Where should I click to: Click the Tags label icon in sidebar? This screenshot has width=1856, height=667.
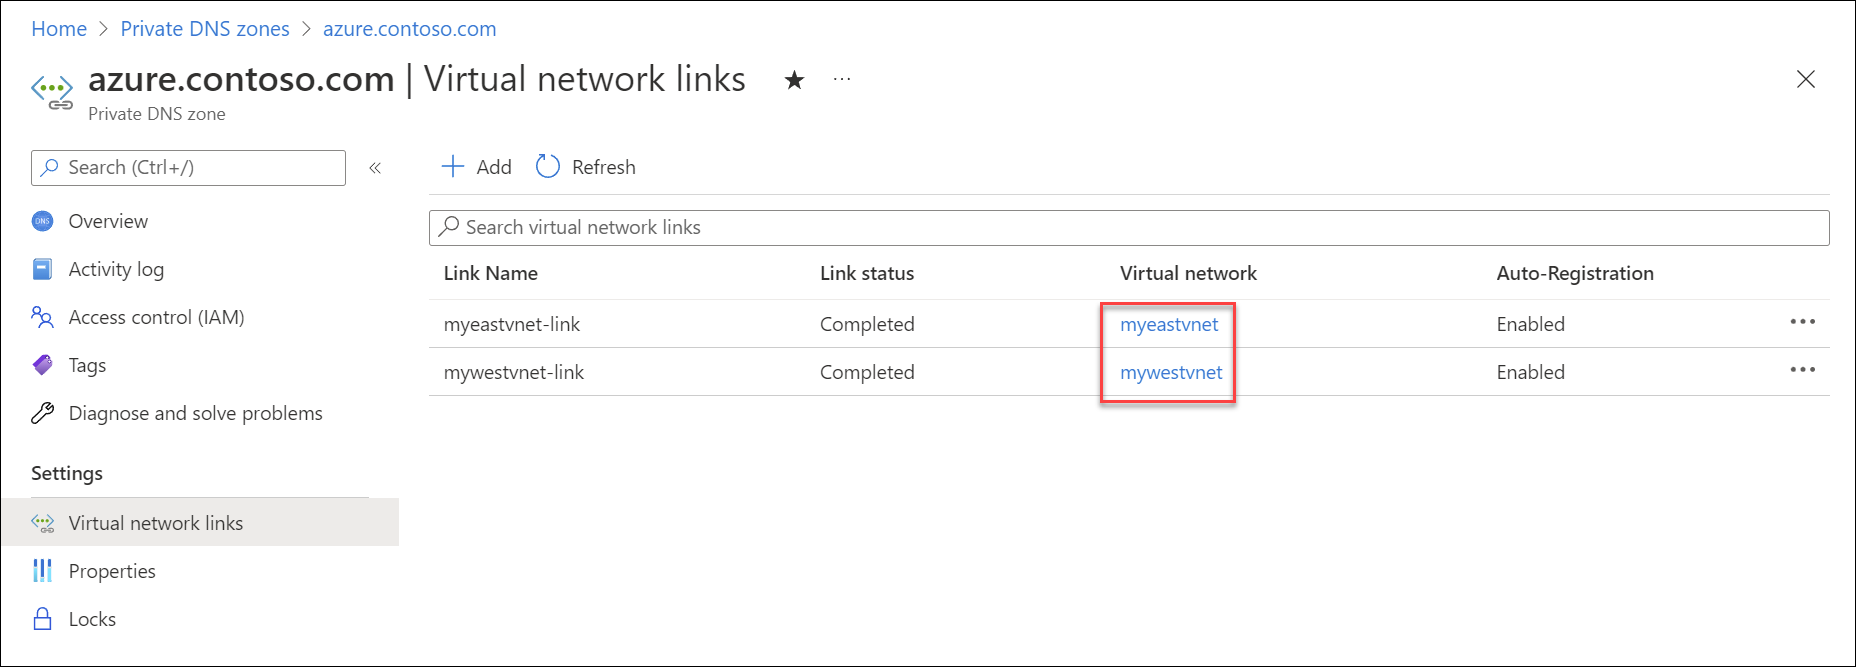[x=41, y=365]
